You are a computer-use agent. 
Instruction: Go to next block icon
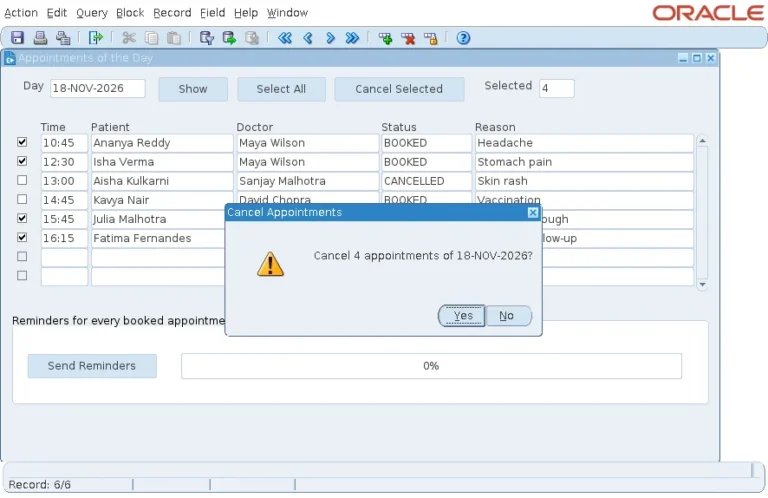point(352,38)
